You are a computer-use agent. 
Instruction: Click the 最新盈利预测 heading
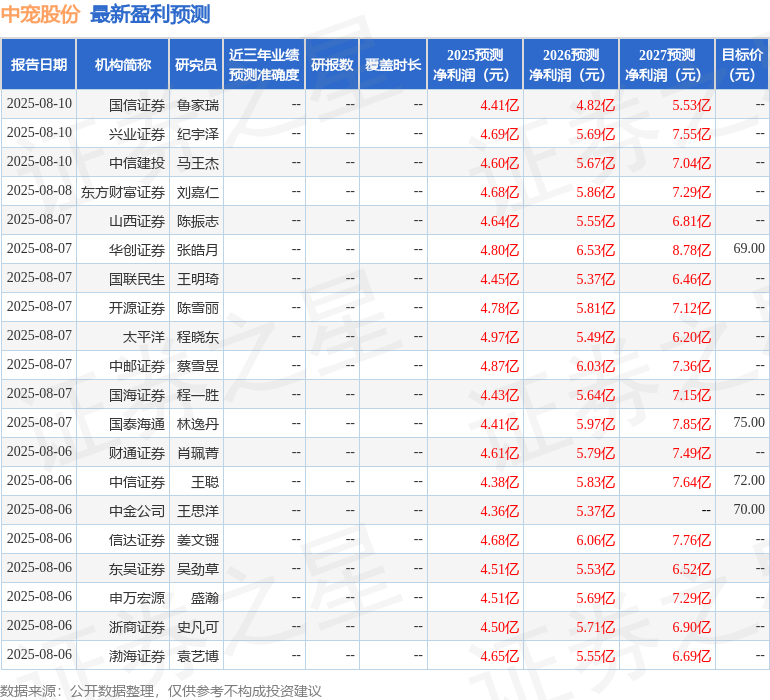click(x=150, y=14)
